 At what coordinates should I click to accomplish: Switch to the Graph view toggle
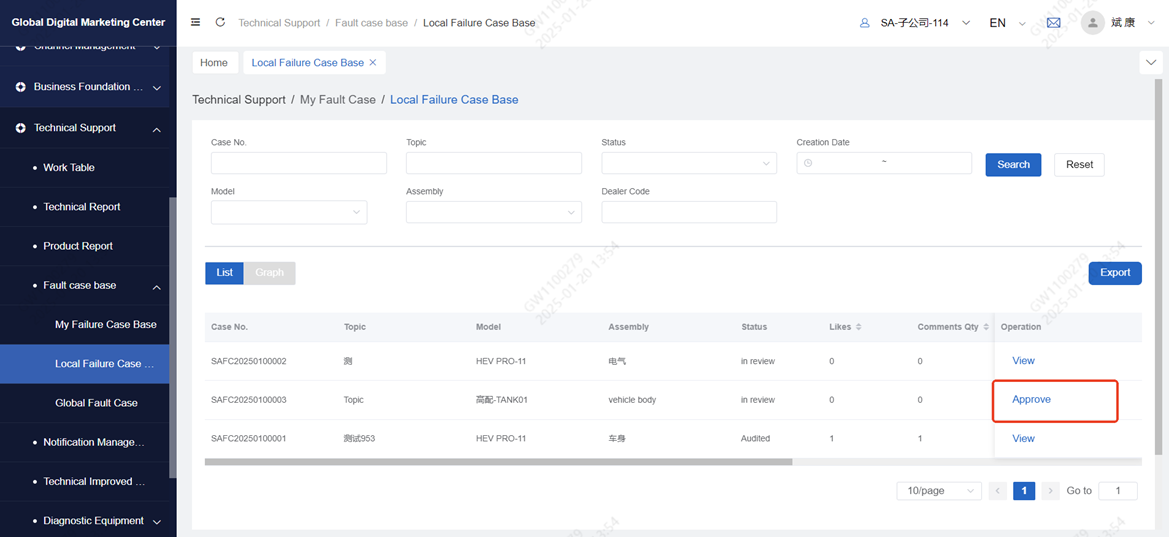coord(269,273)
